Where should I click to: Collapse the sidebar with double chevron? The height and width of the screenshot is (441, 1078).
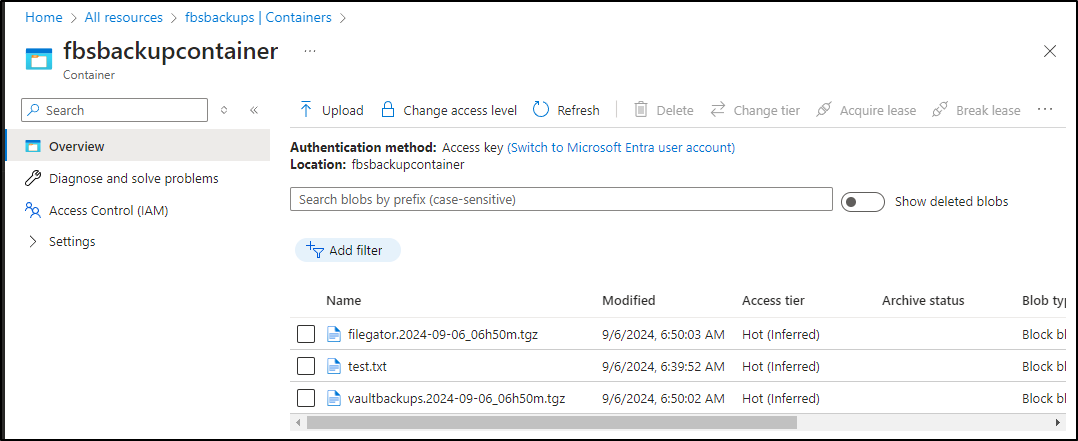click(x=254, y=110)
